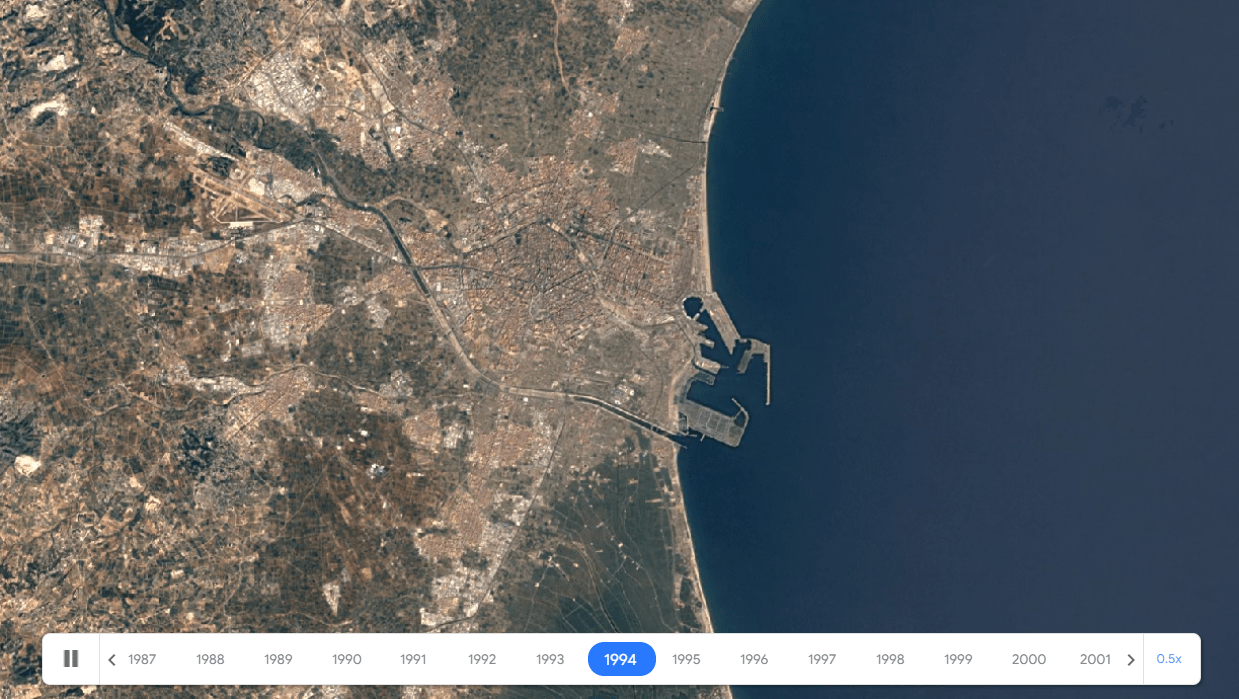The height and width of the screenshot is (699, 1239).
Task: Show the 1991 satellite image
Action: (413, 660)
